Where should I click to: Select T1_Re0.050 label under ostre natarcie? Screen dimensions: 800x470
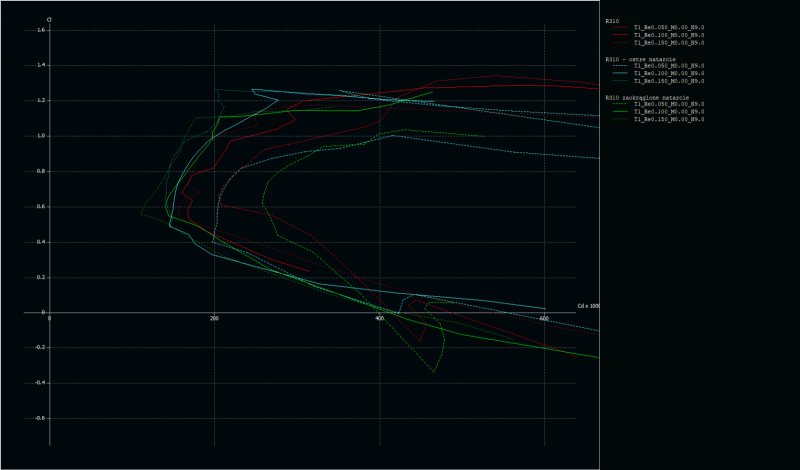click(x=669, y=66)
